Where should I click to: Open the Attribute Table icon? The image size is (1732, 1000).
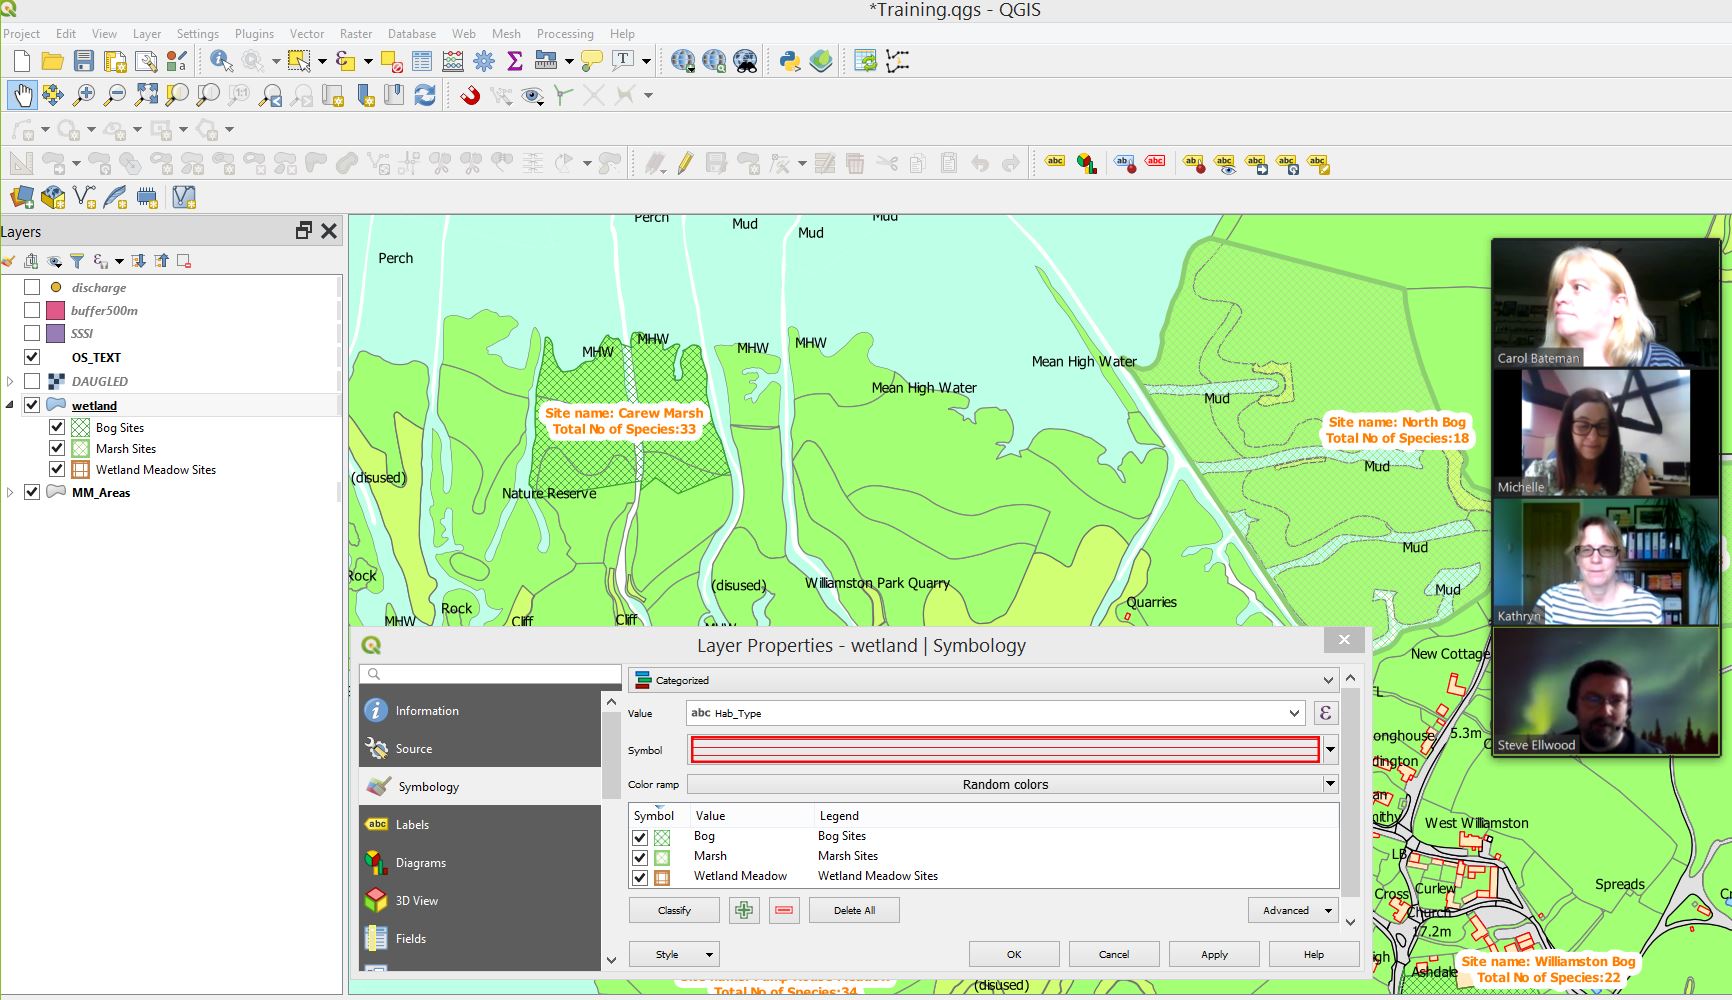click(x=422, y=62)
